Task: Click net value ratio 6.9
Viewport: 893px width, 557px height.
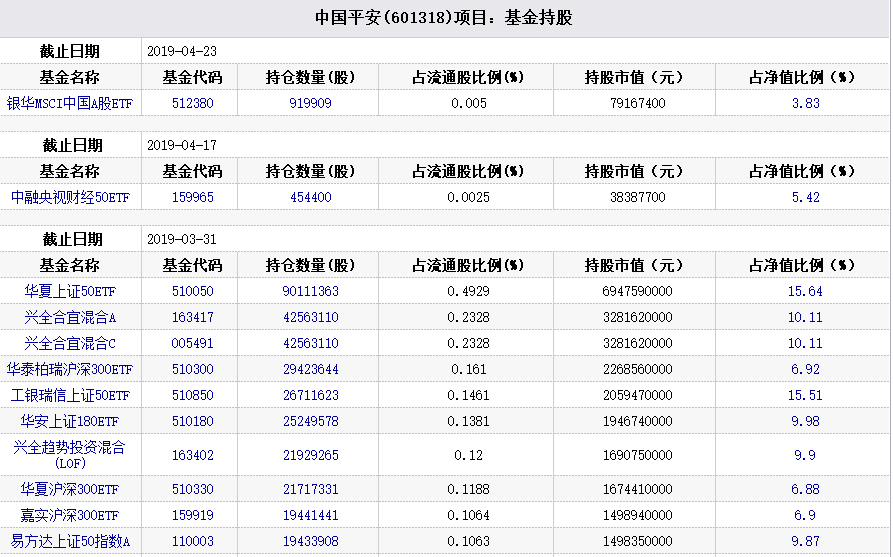Action: point(805,516)
